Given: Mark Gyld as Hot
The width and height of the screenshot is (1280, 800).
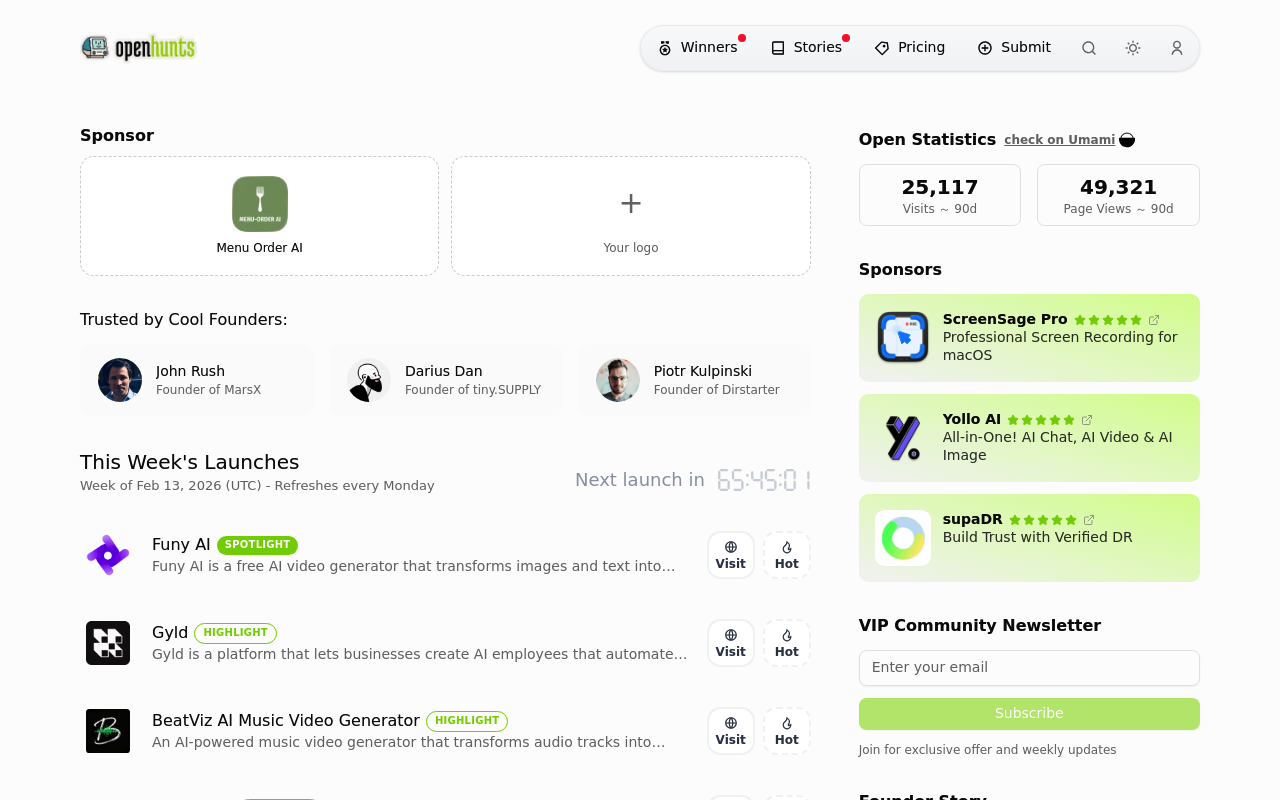Looking at the screenshot, I should [x=787, y=643].
